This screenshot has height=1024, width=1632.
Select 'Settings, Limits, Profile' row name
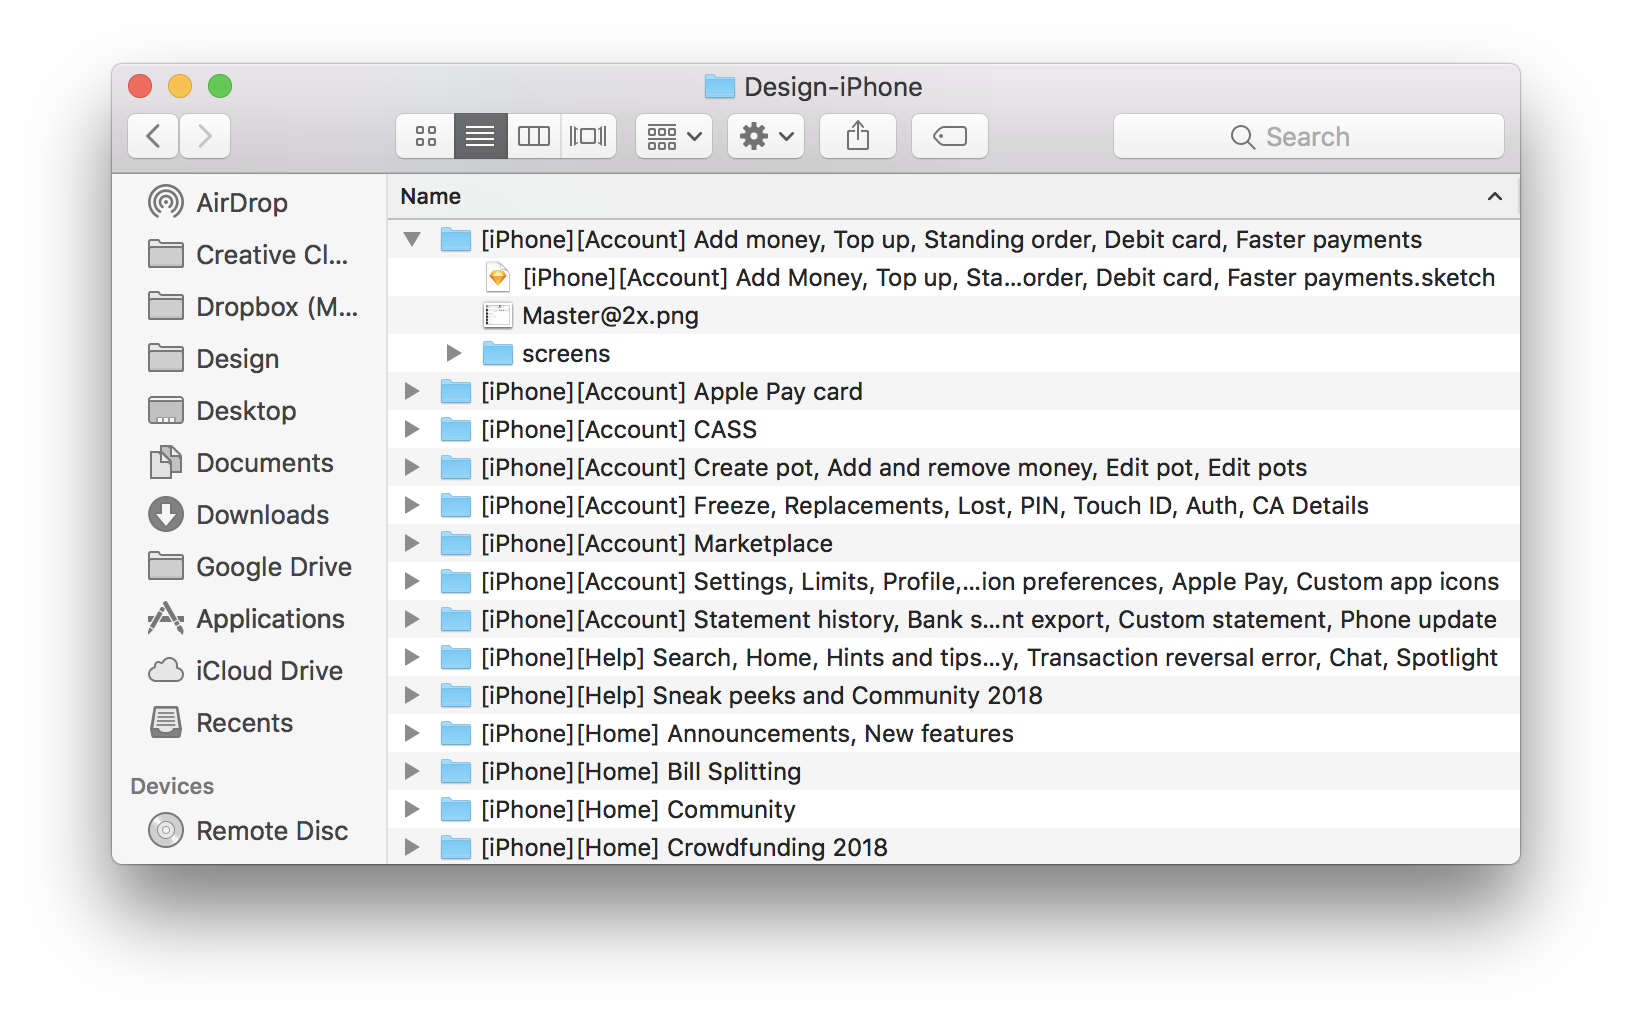[990, 581]
